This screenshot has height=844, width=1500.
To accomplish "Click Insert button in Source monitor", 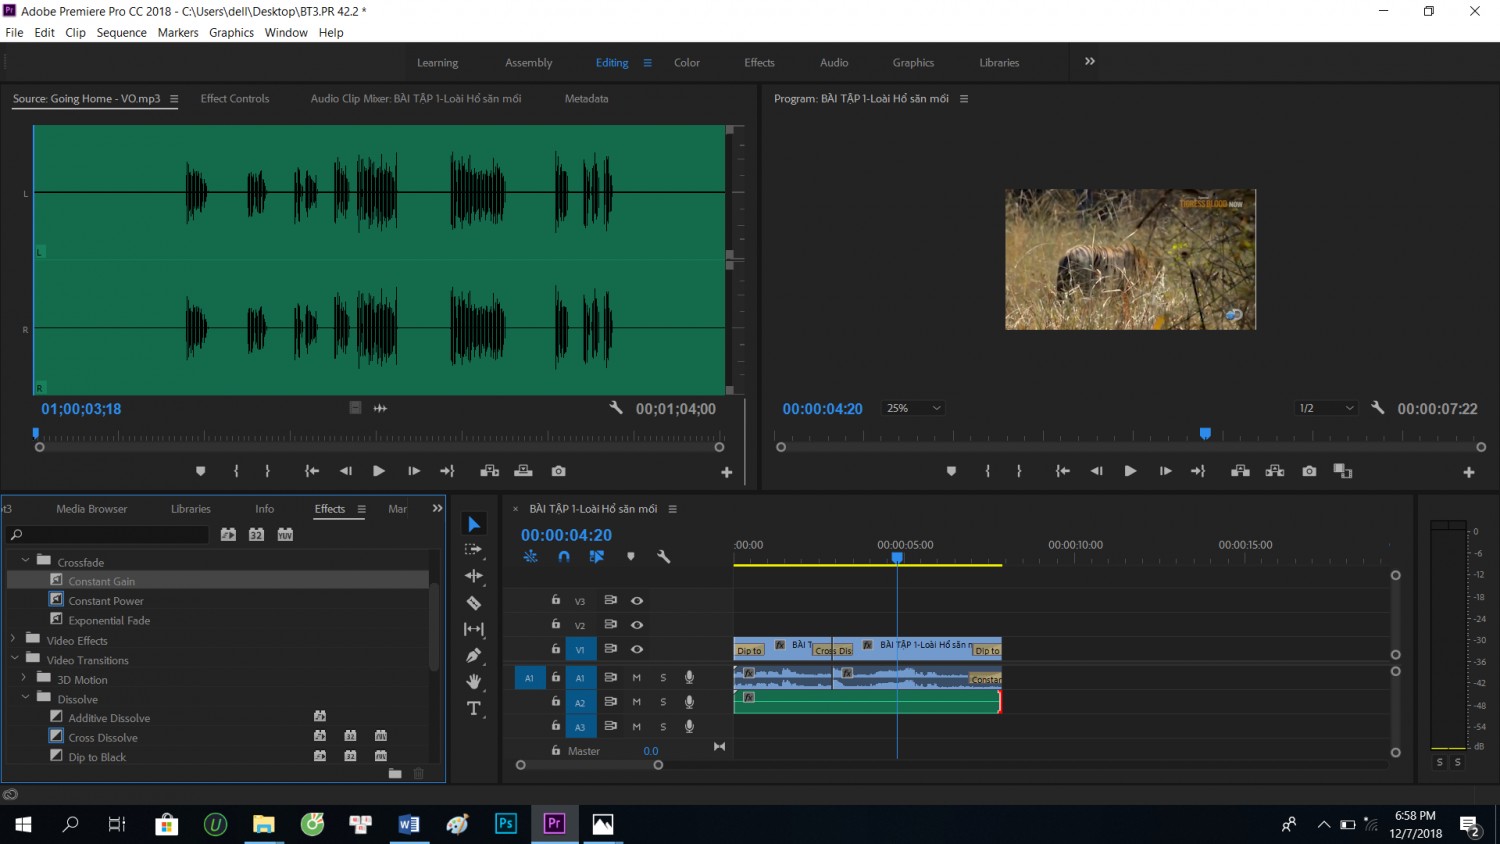I will coord(490,471).
